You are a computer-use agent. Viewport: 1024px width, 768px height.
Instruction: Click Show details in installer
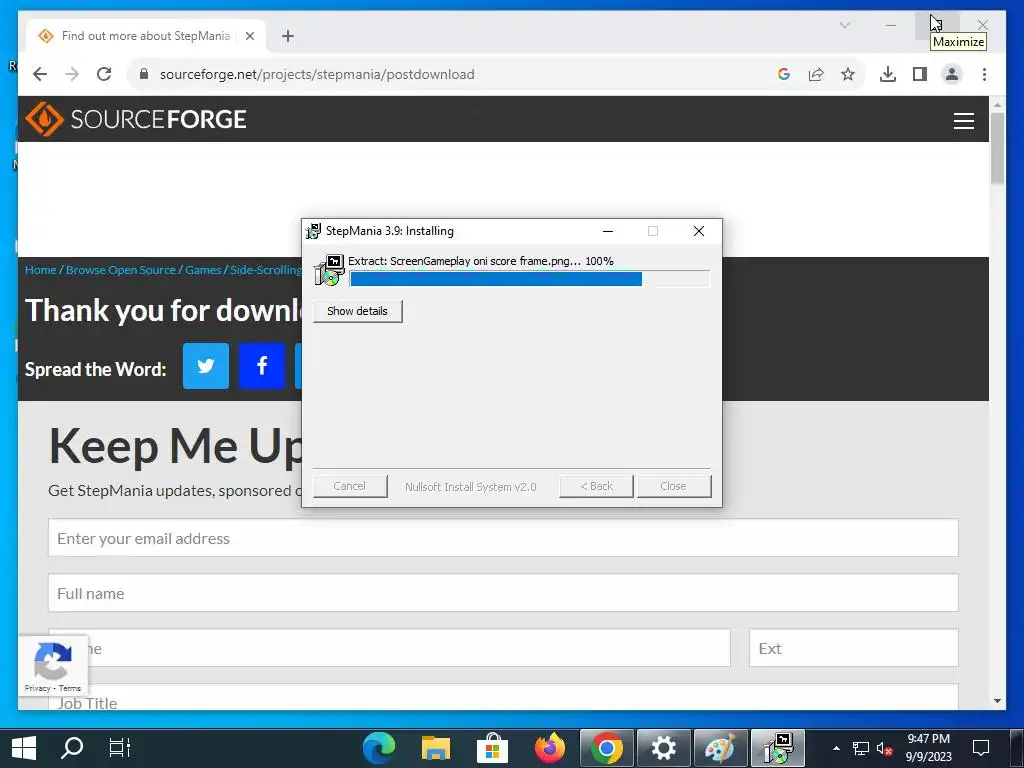point(357,311)
